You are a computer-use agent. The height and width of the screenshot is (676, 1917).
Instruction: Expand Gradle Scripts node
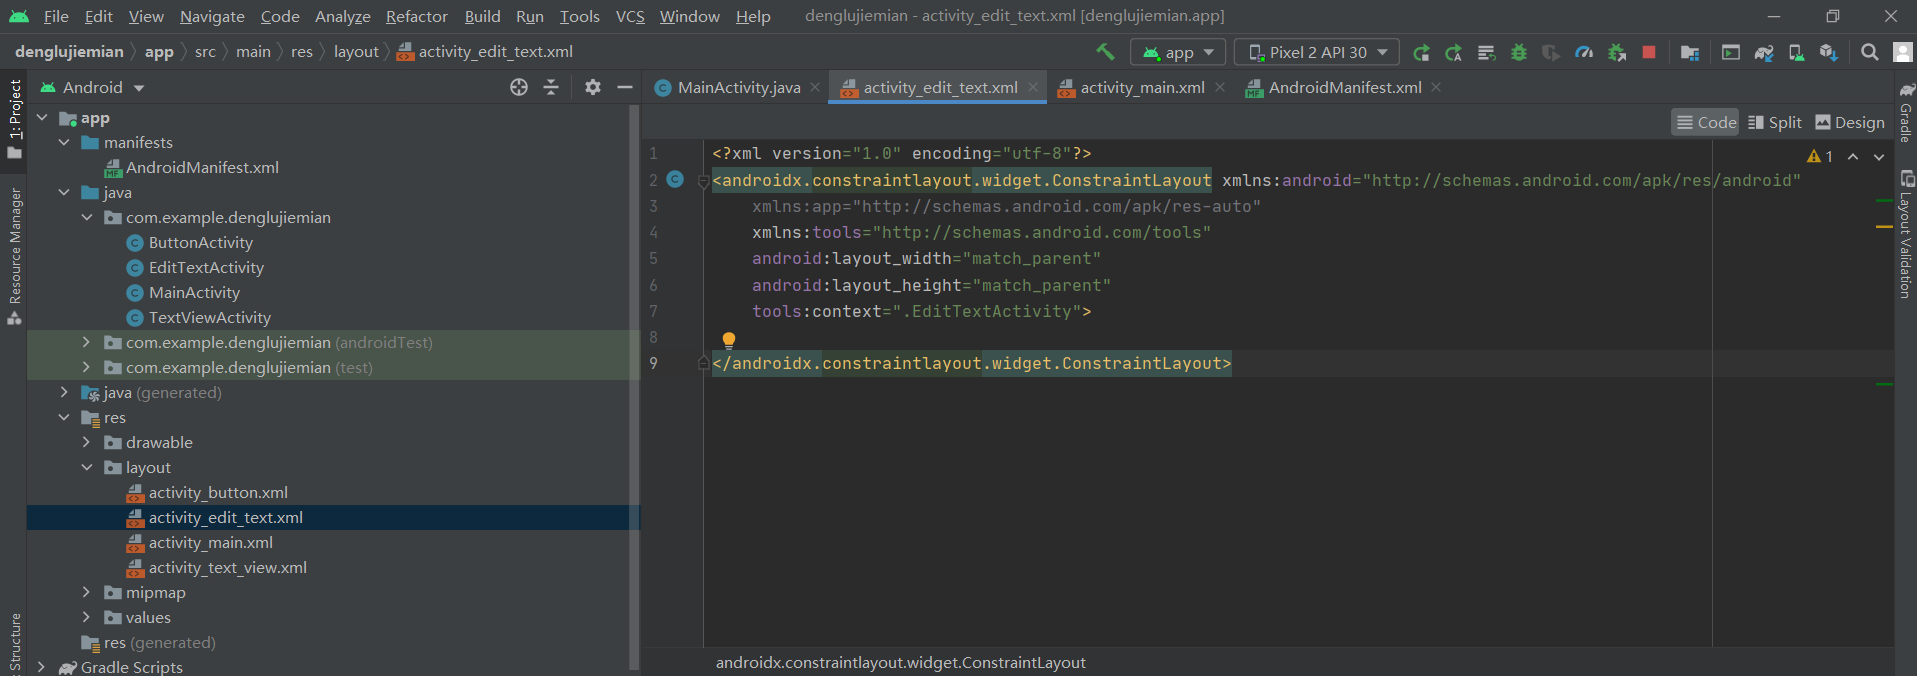tap(42, 667)
